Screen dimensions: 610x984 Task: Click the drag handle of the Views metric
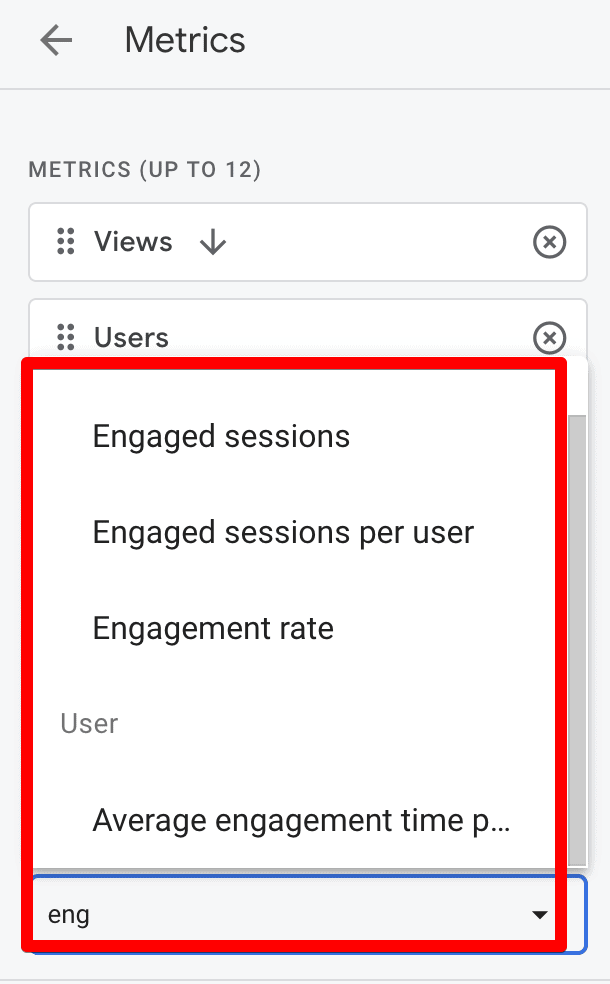(65, 242)
